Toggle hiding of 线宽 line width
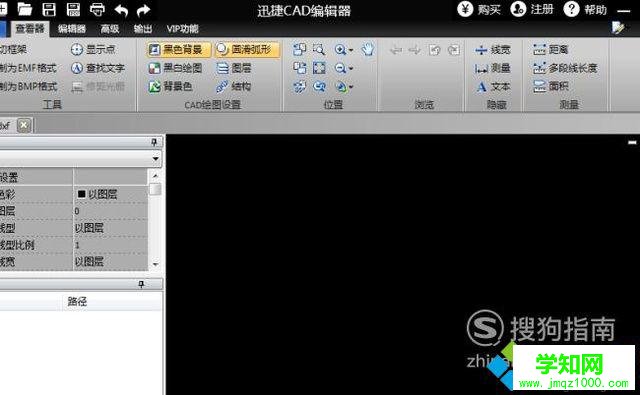The image size is (640, 395). point(493,50)
